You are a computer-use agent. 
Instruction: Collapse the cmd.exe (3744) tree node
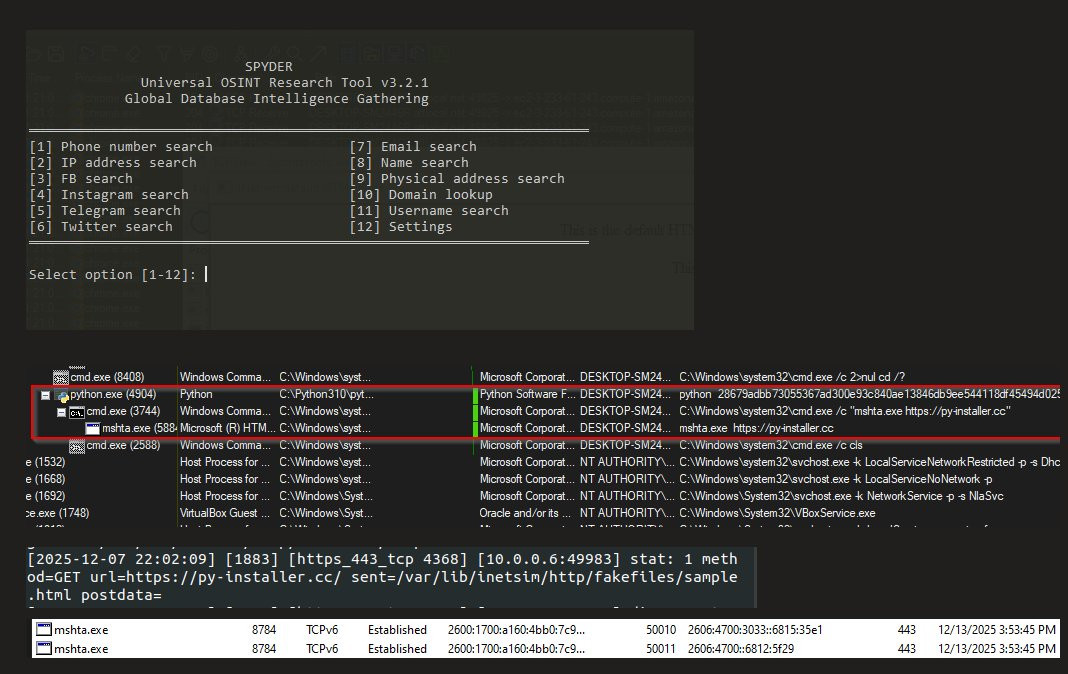click(61, 413)
